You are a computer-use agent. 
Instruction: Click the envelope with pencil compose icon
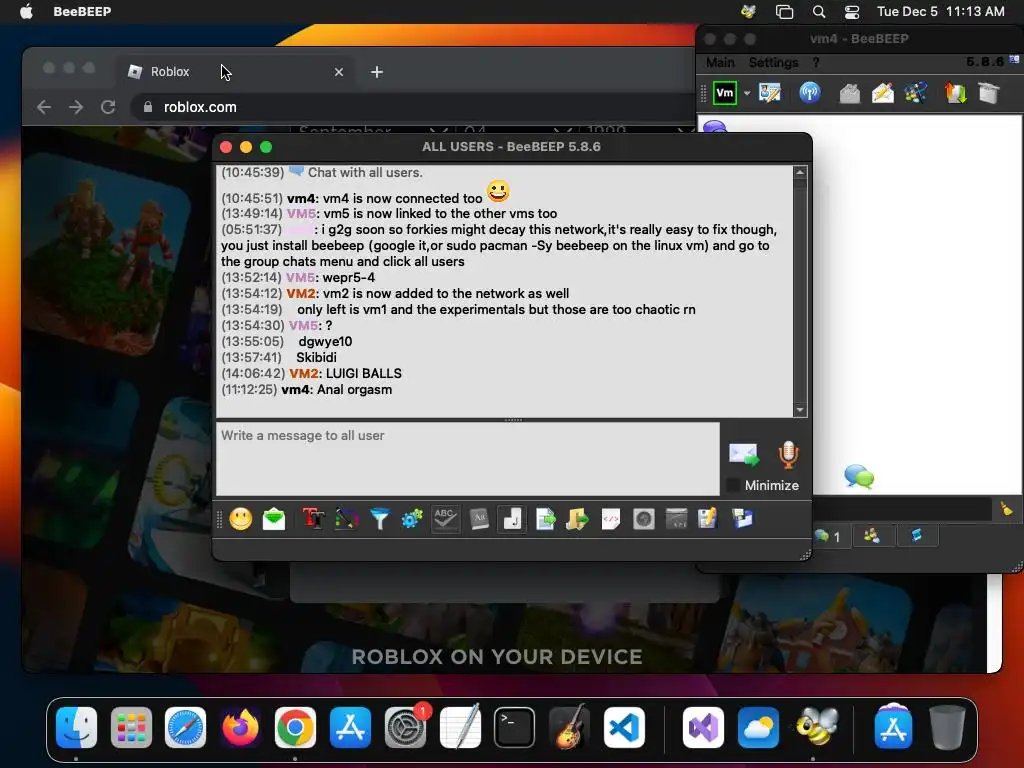[883, 93]
